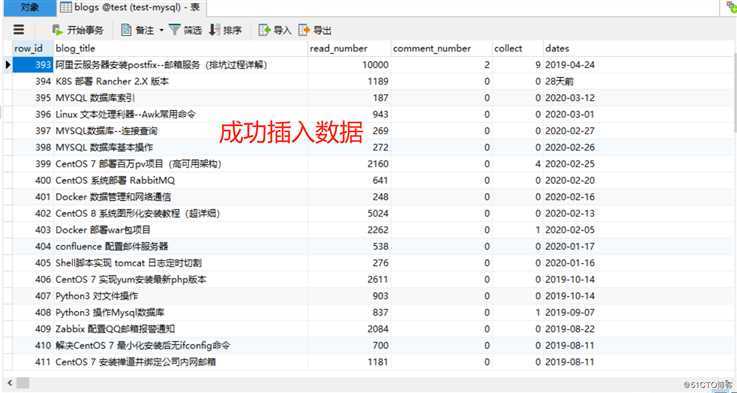
Task: Select row_id cell 406
Action: [32, 280]
